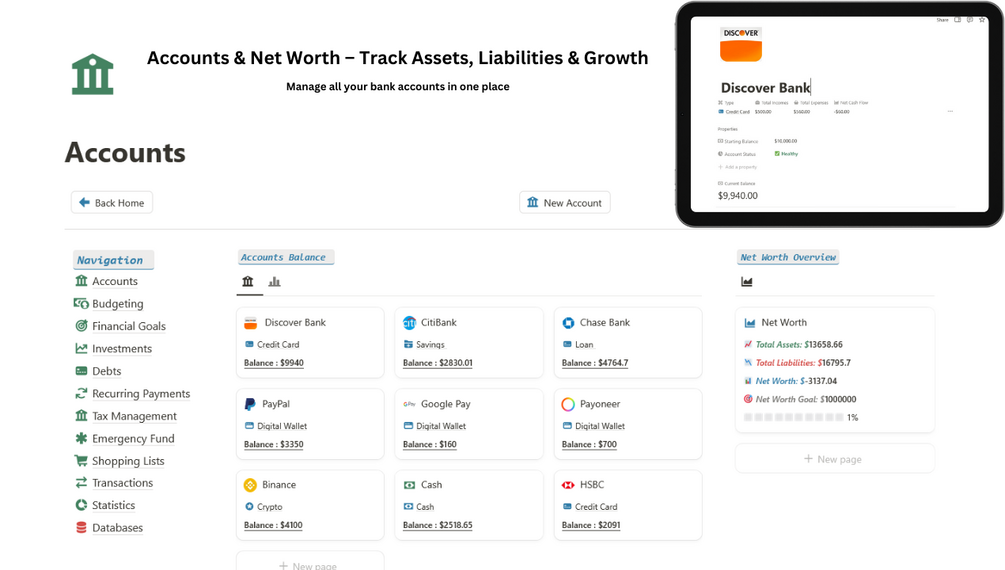Click the Recurring Payments refresh icon

tap(81, 393)
